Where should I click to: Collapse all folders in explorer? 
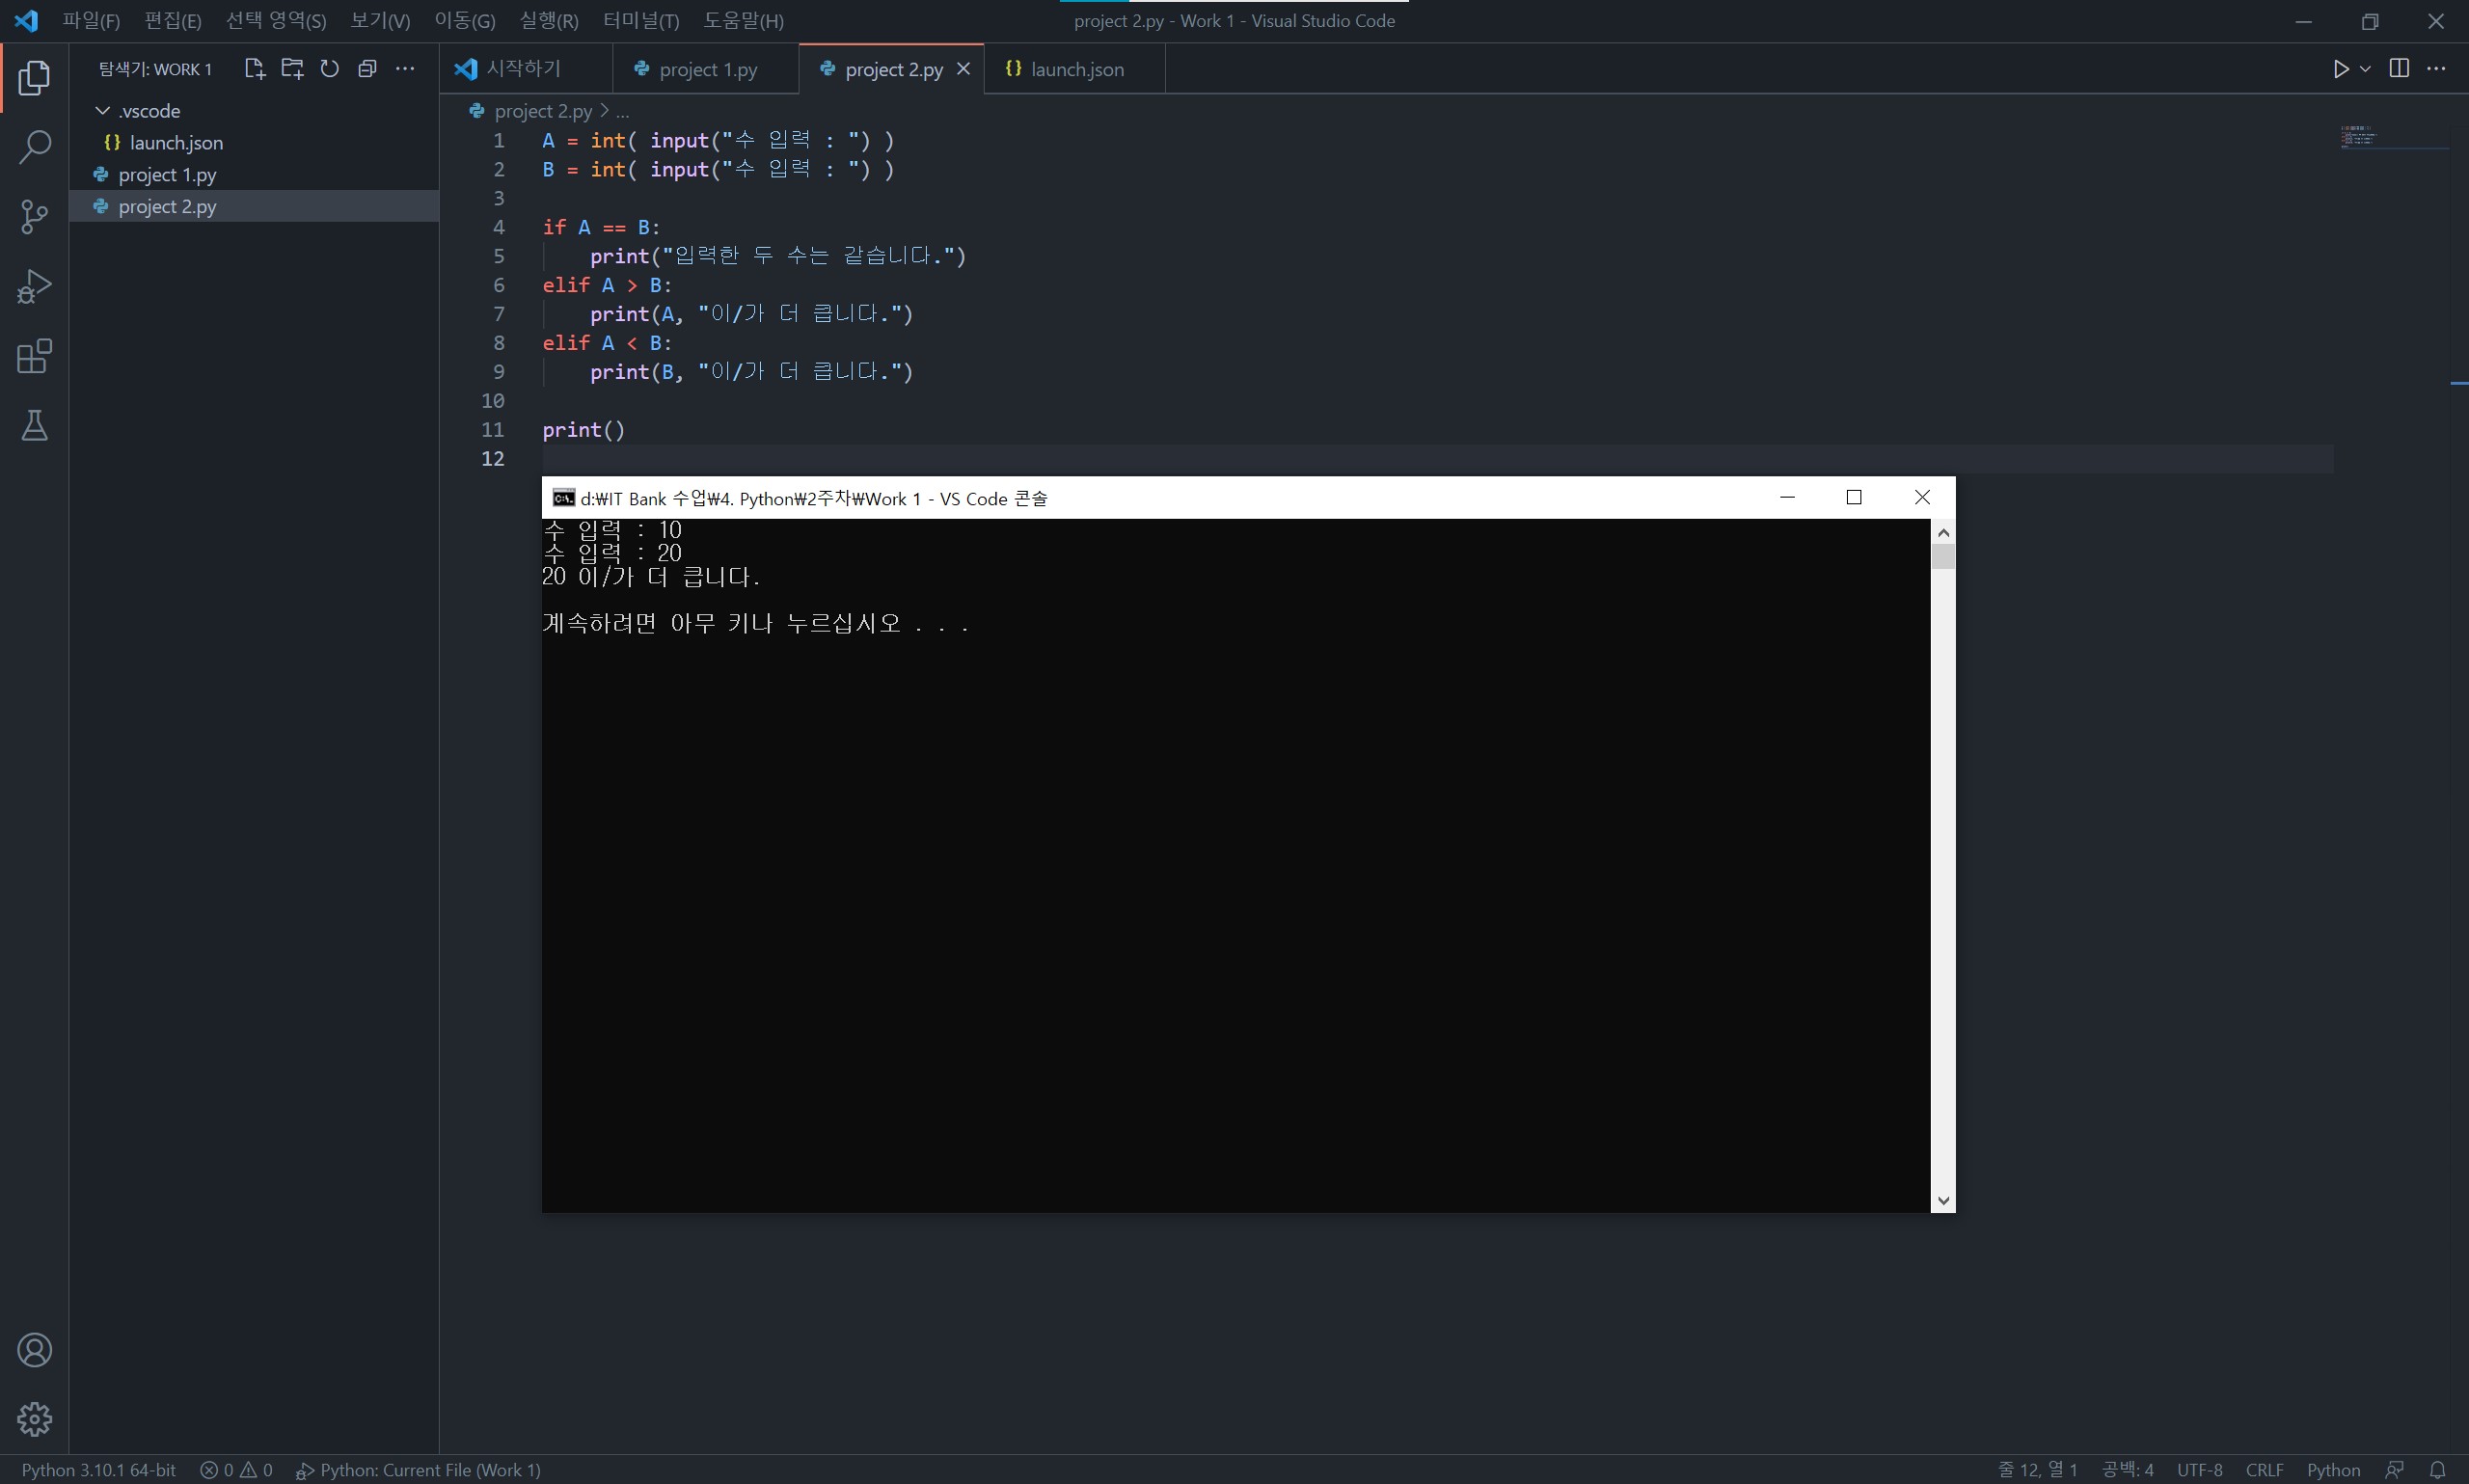coord(367,69)
